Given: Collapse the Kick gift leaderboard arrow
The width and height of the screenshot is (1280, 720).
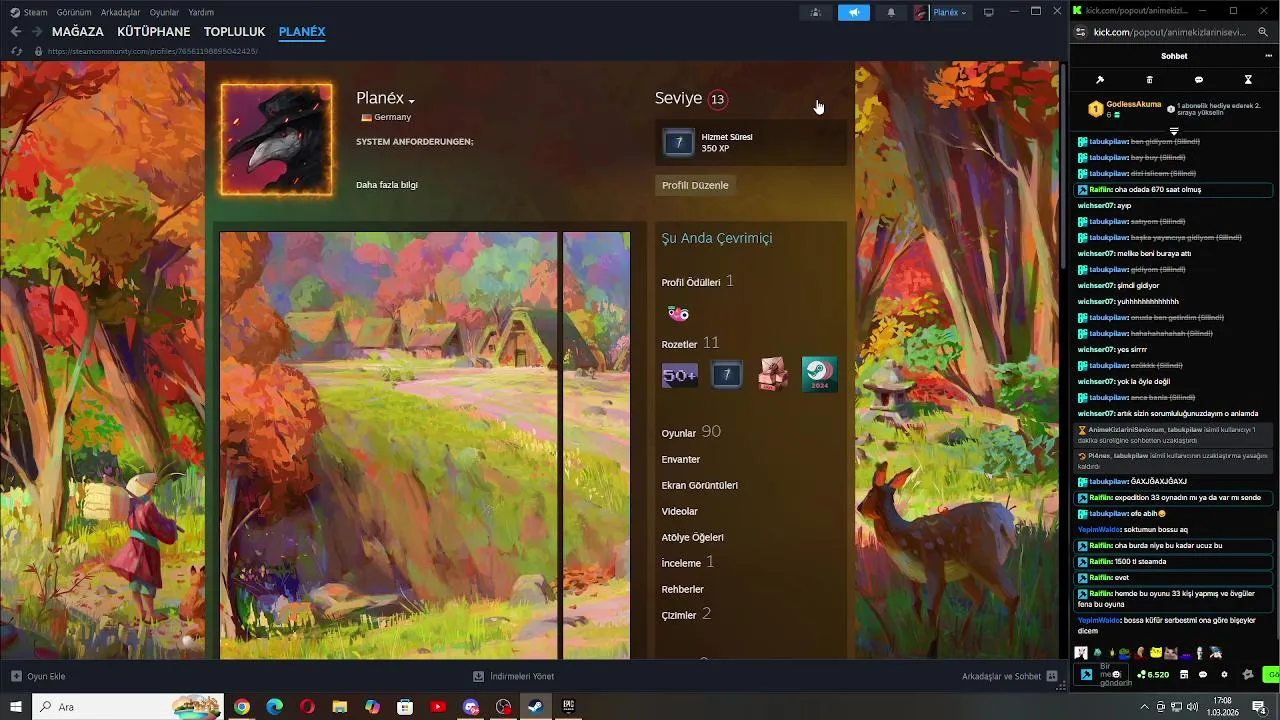Looking at the screenshot, I should pos(1174,131).
